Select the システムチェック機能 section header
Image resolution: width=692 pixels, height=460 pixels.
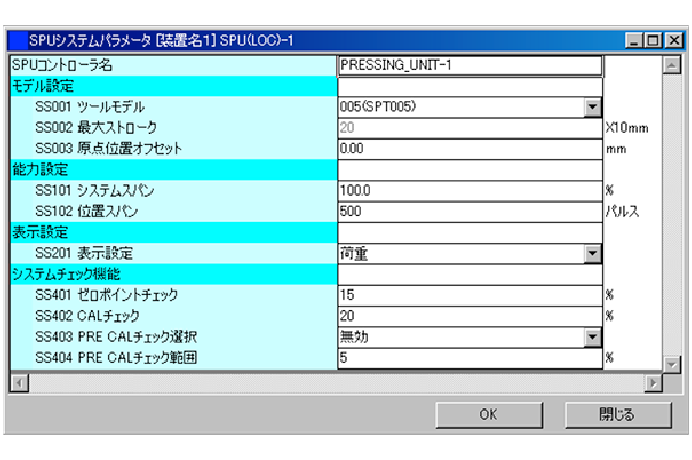point(174,274)
